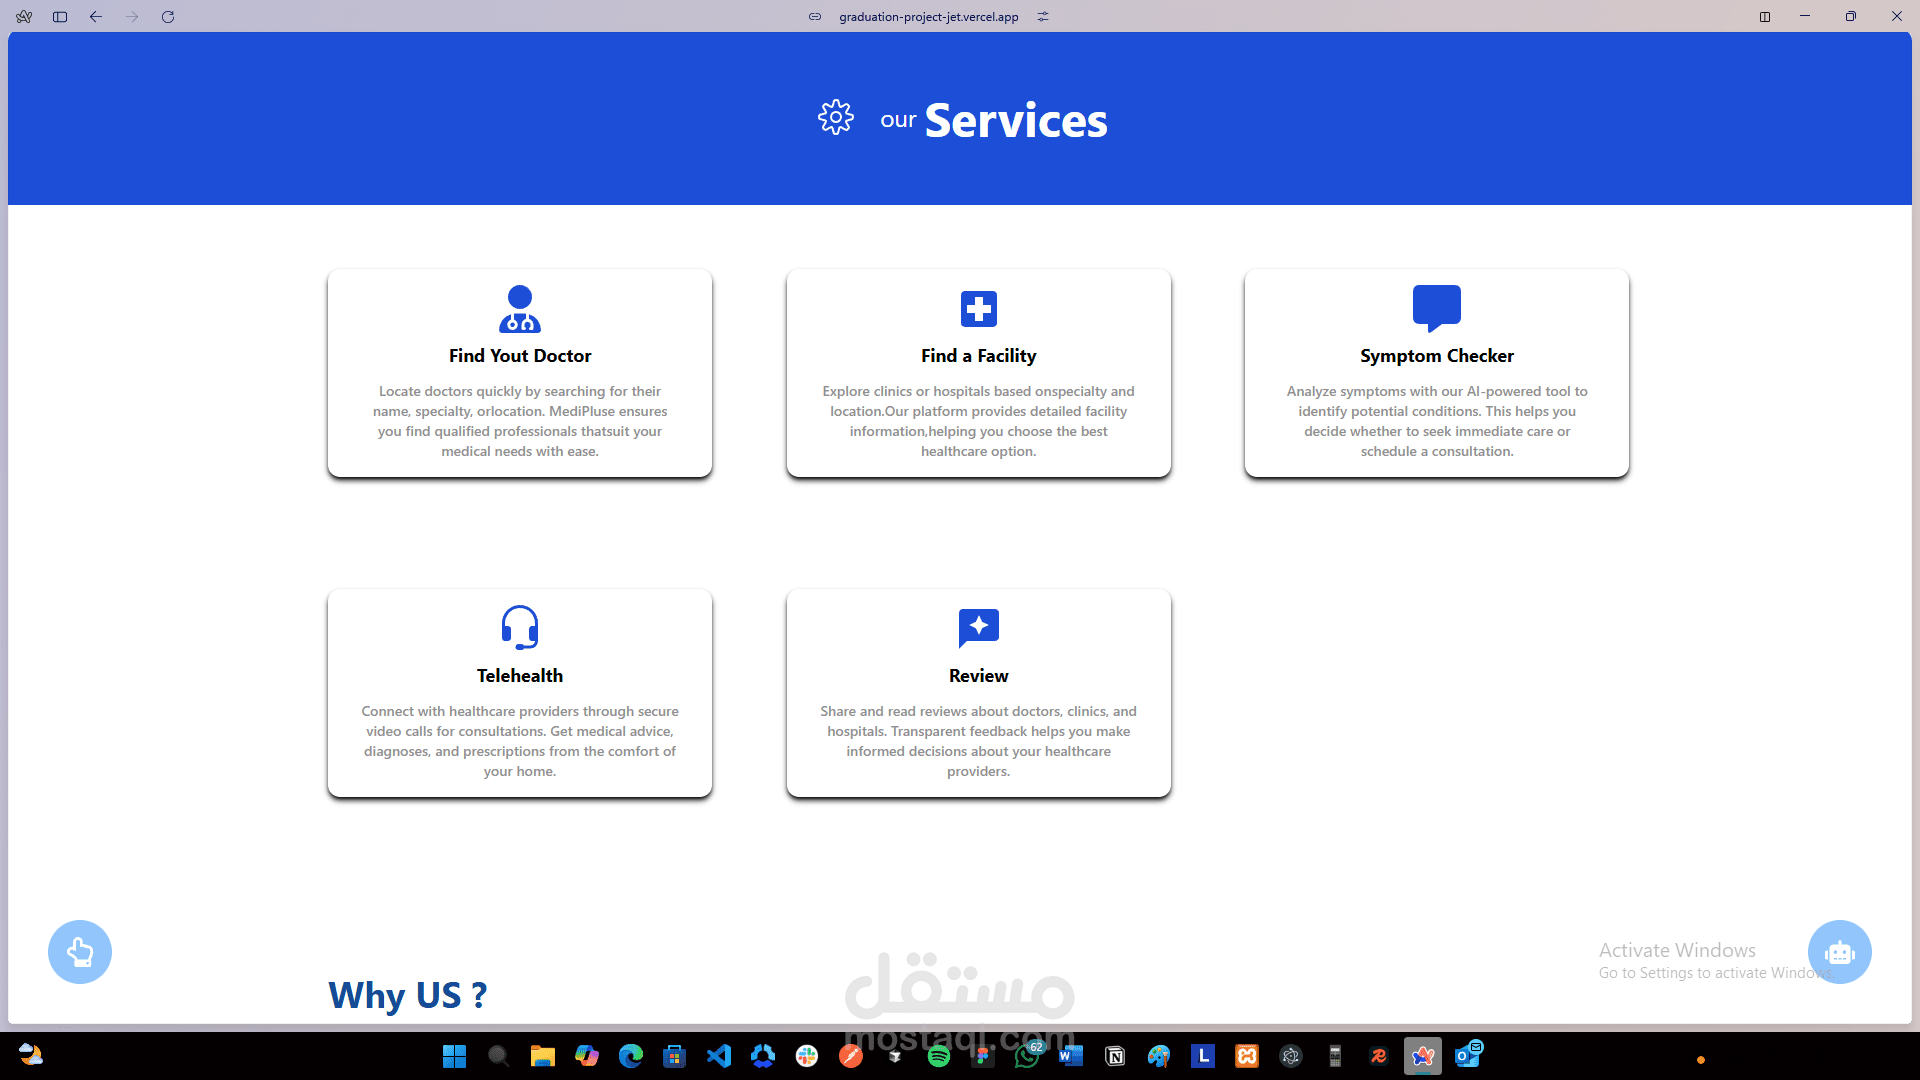Toggle the browser sidebar panel icon
The width and height of the screenshot is (1920, 1080).
(60, 17)
